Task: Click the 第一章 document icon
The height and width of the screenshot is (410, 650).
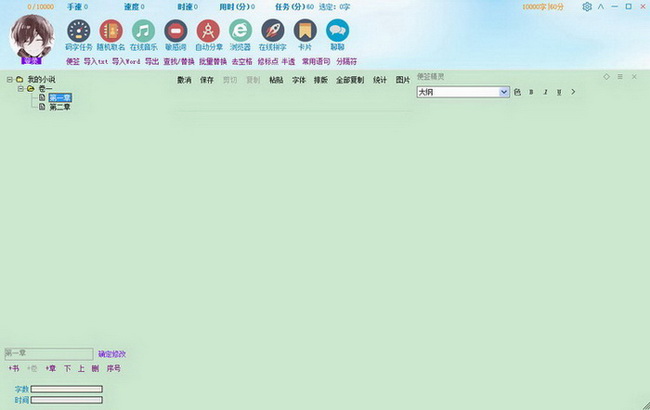Action: pyautogui.click(x=42, y=97)
